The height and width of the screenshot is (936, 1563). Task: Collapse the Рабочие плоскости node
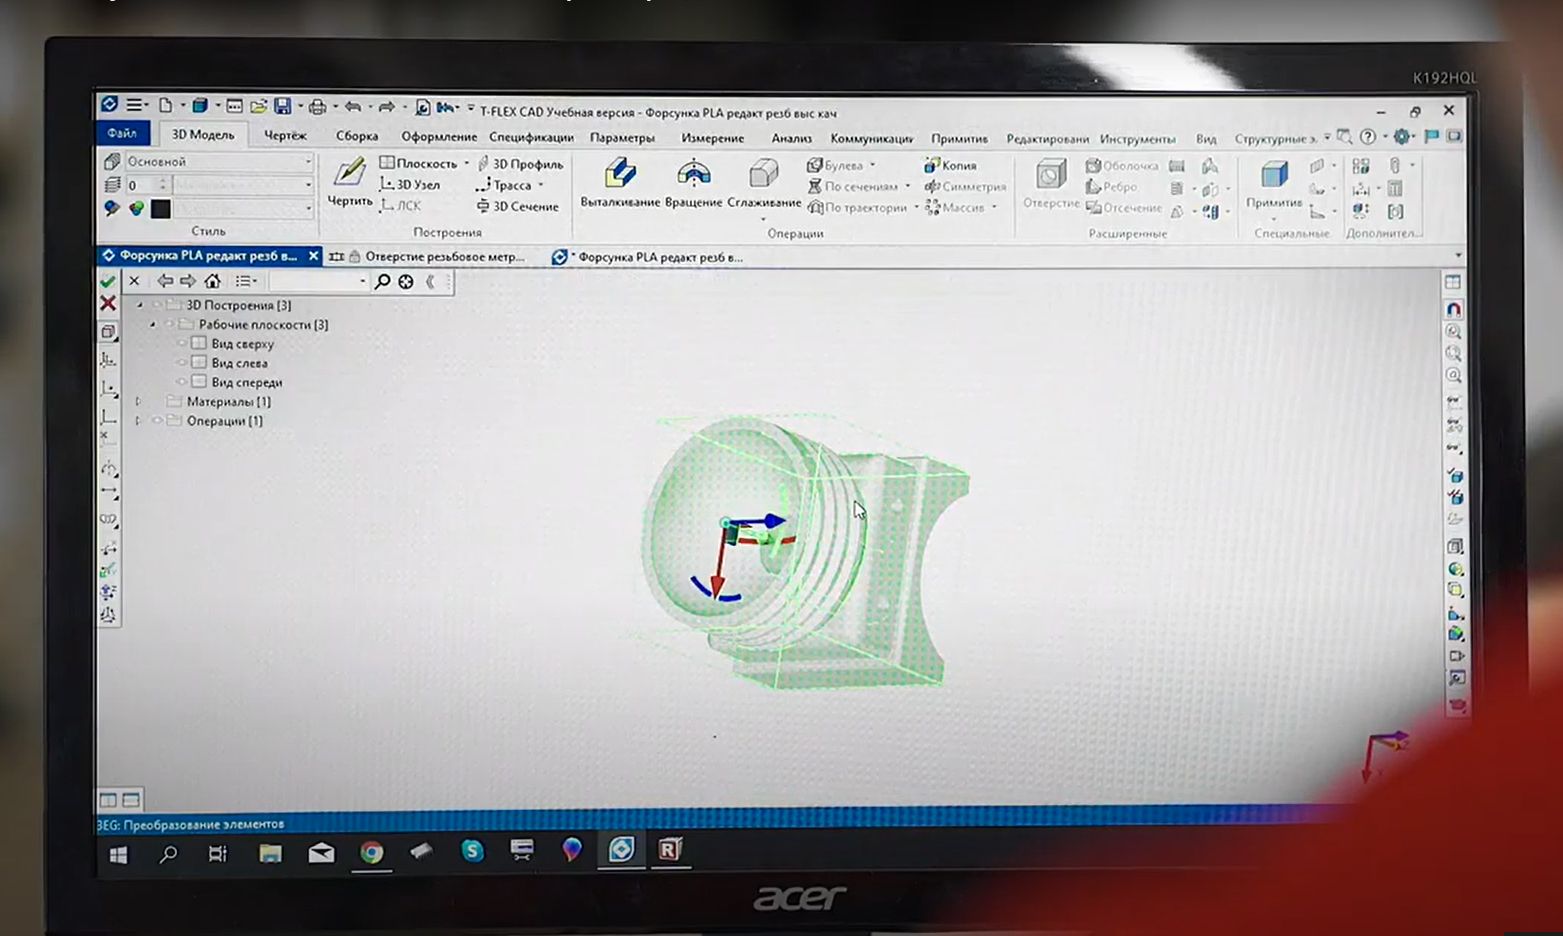click(153, 324)
